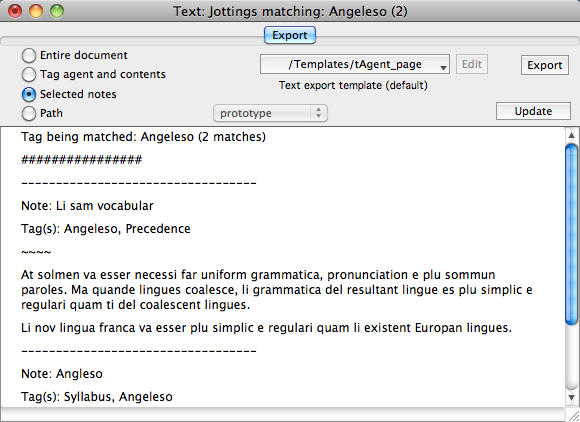Screen dimensions: 580x422
Task: Click the Edit template button
Action: [472, 64]
